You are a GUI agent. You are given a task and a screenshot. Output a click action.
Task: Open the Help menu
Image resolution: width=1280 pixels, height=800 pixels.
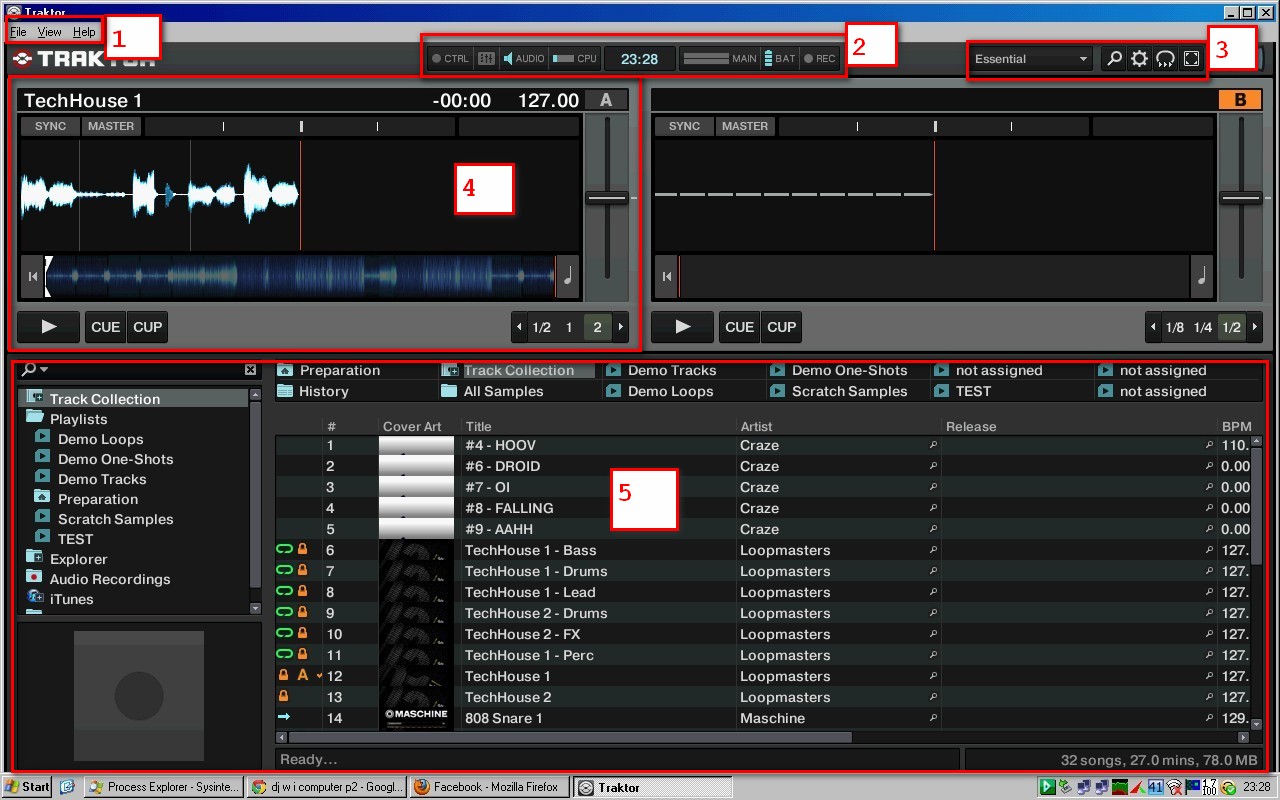click(84, 32)
